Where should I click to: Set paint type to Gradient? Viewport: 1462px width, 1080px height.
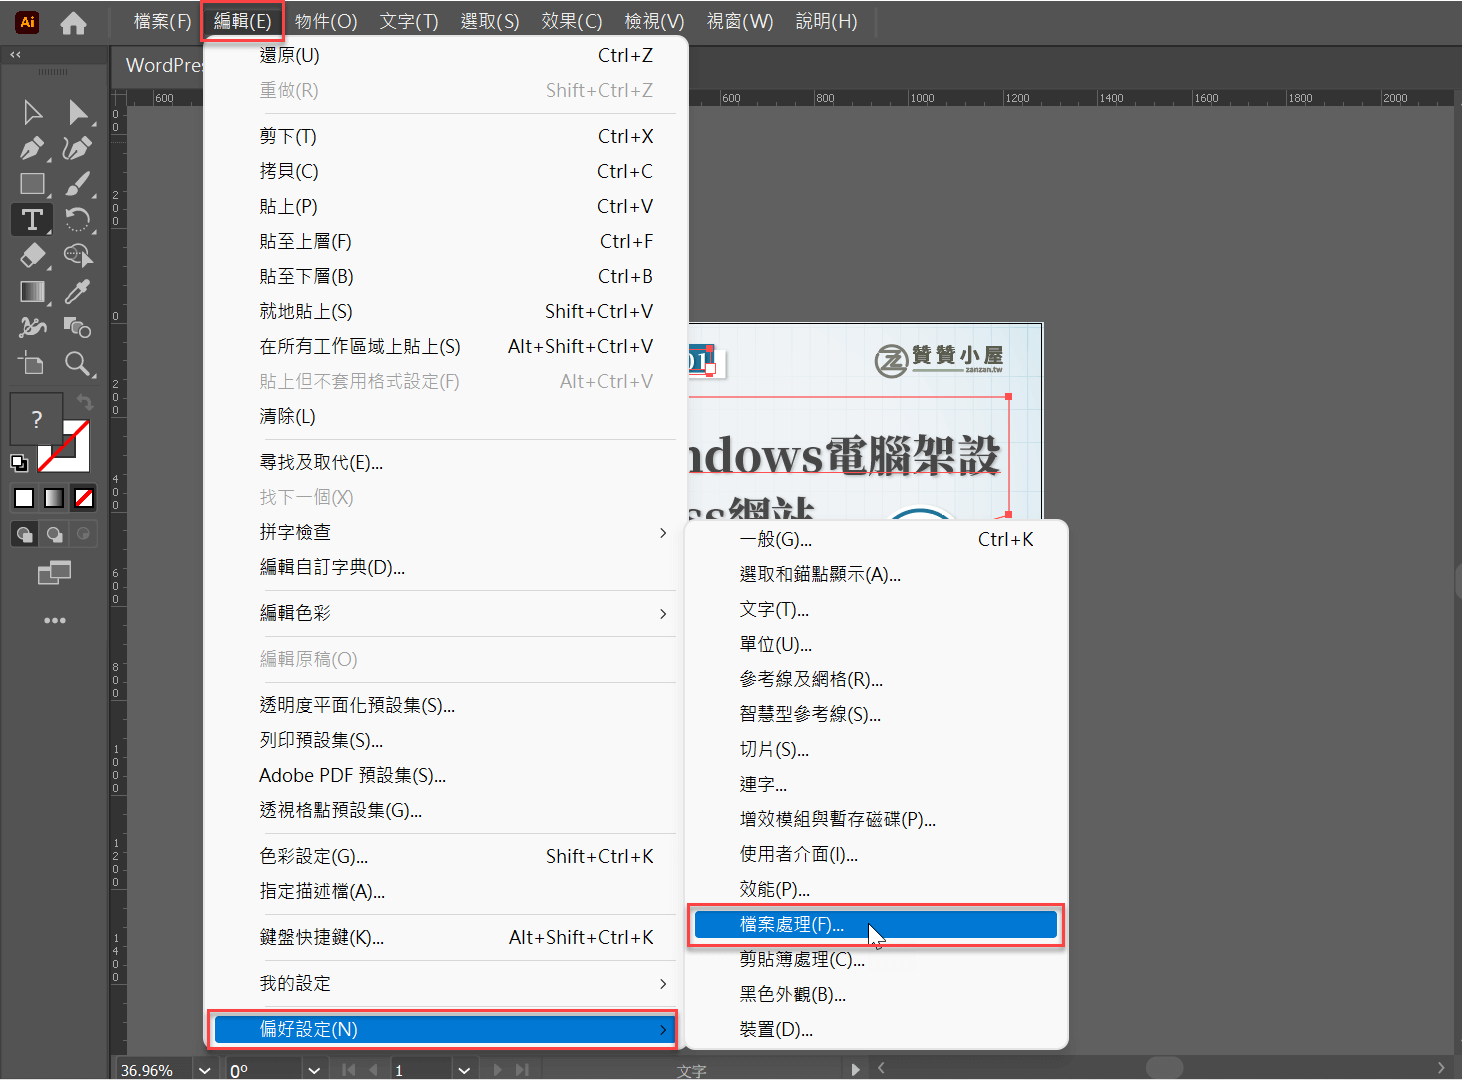point(54,497)
